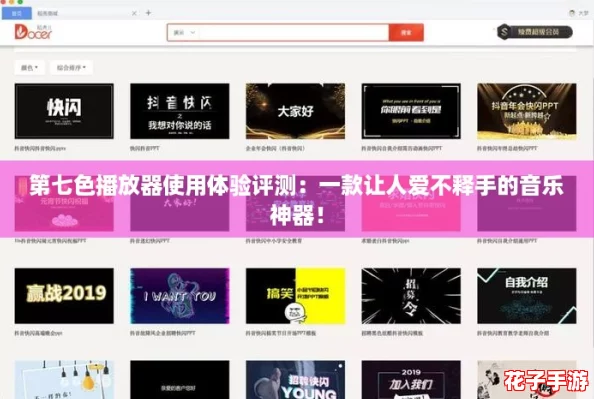The image size is (594, 399).
Task: Click the dark membership button
Action: (x=535, y=32)
